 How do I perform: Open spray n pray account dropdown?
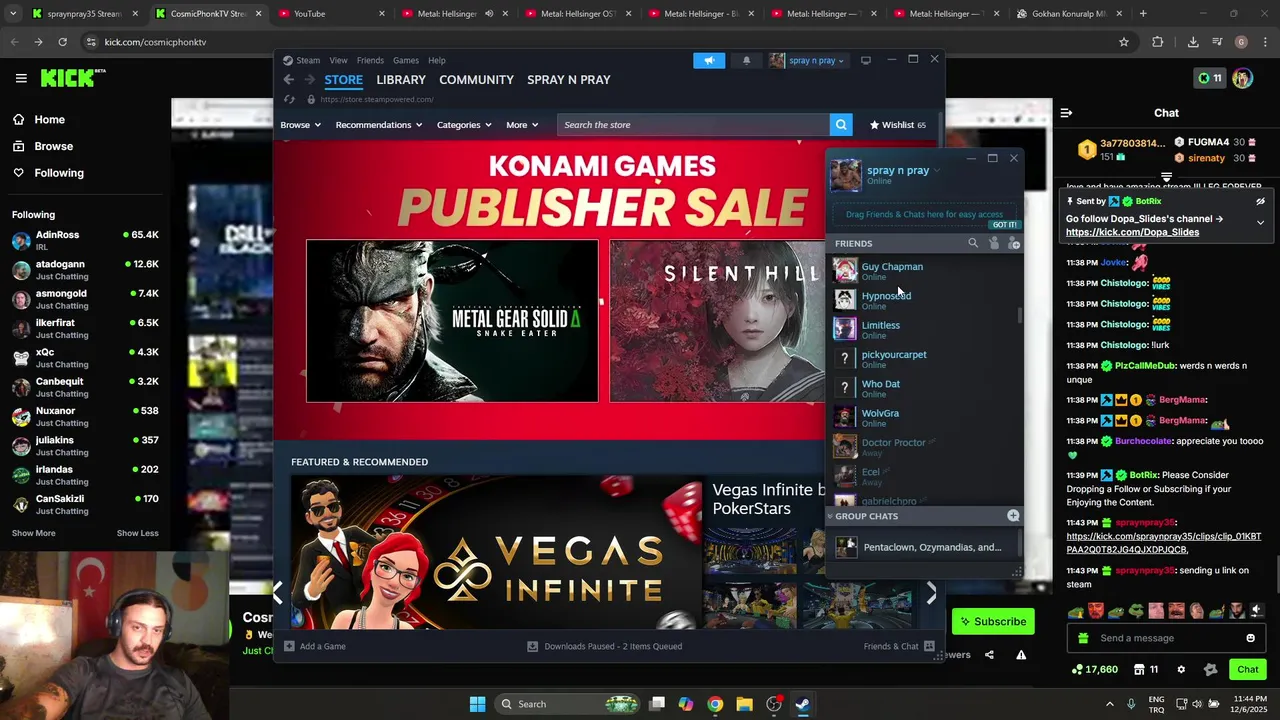pos(807,60)
